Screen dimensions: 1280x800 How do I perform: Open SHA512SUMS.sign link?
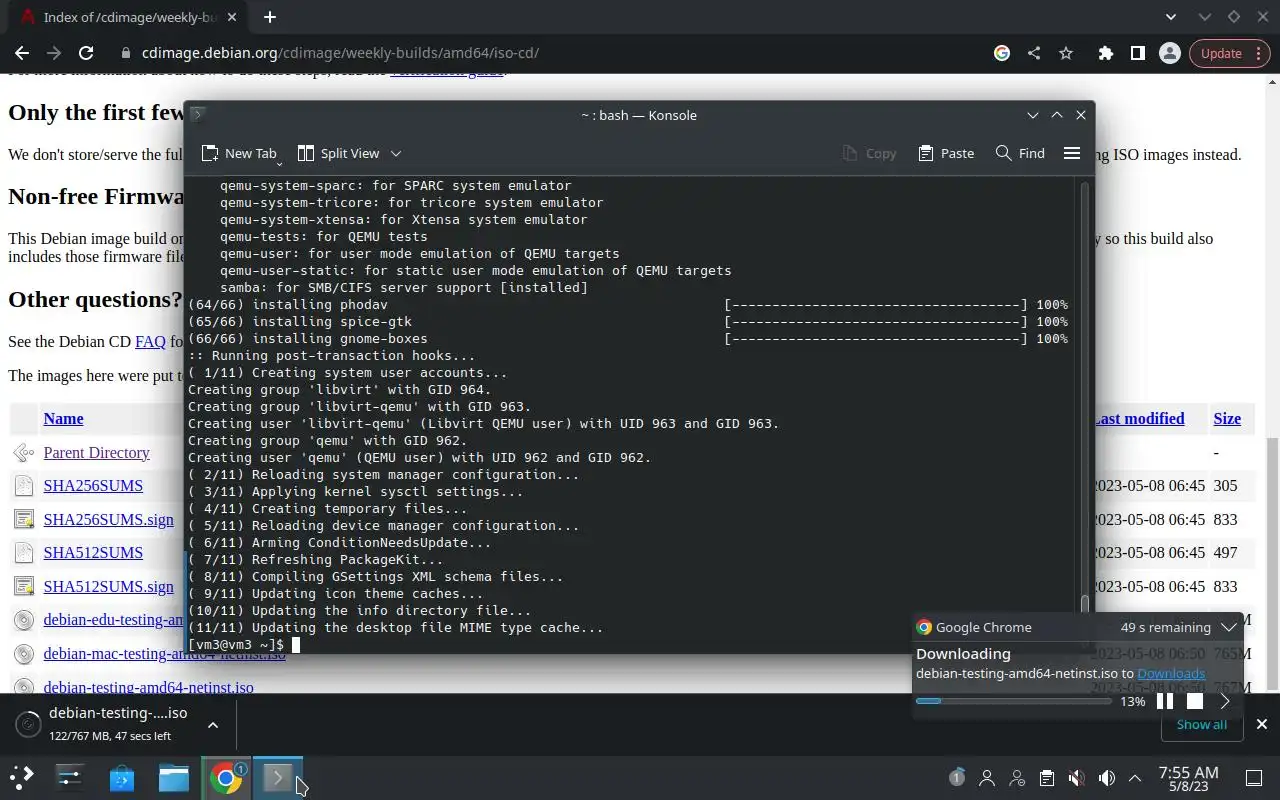click(108, 586)
